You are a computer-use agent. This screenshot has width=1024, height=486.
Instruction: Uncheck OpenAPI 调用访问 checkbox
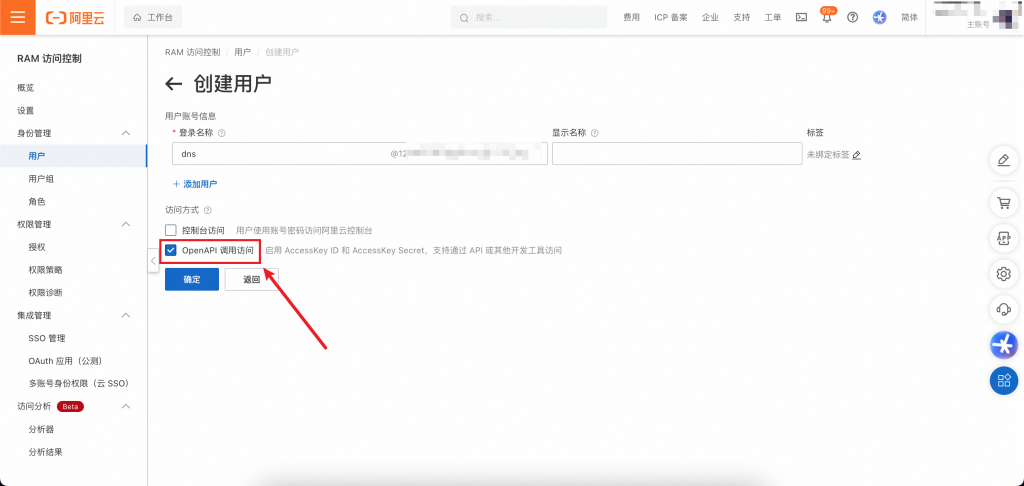(171, 250)
